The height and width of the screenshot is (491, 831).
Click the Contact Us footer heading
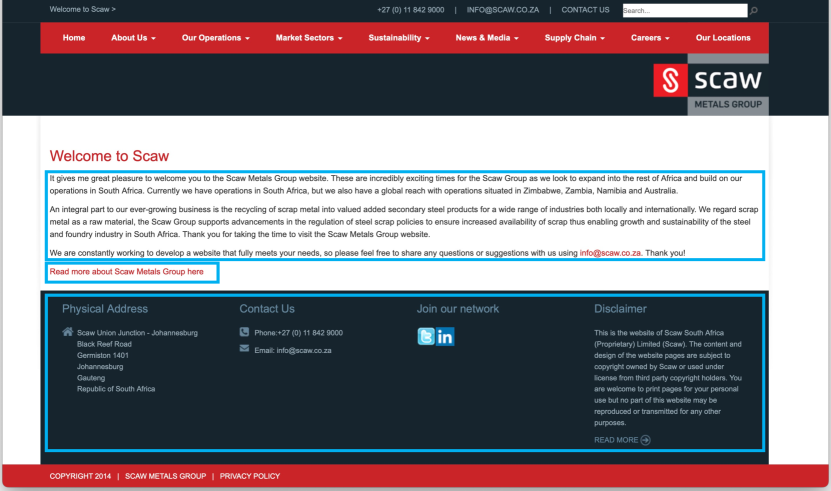(267, 309)
